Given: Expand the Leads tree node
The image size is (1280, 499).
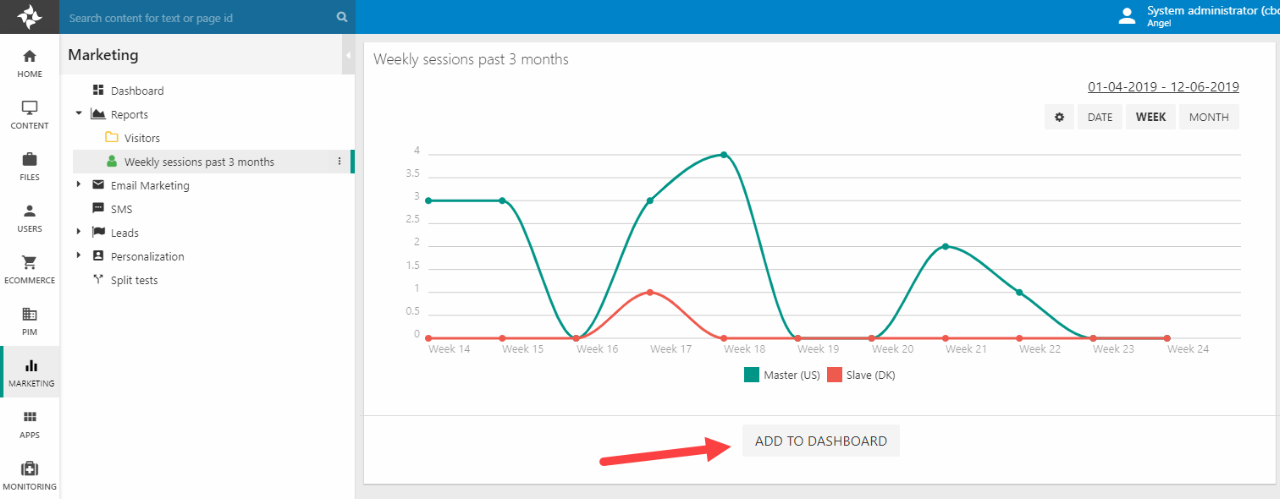Looking at the screenshot, I should (x=79, y=232).
